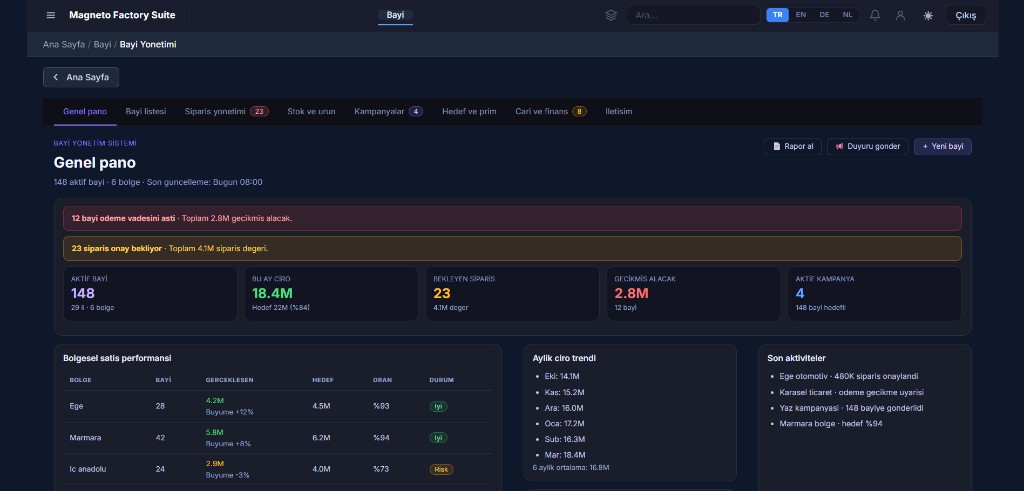Screen dimensions: 1024x491
Task: Select the NL language option
Action: (x=848, y=15)
